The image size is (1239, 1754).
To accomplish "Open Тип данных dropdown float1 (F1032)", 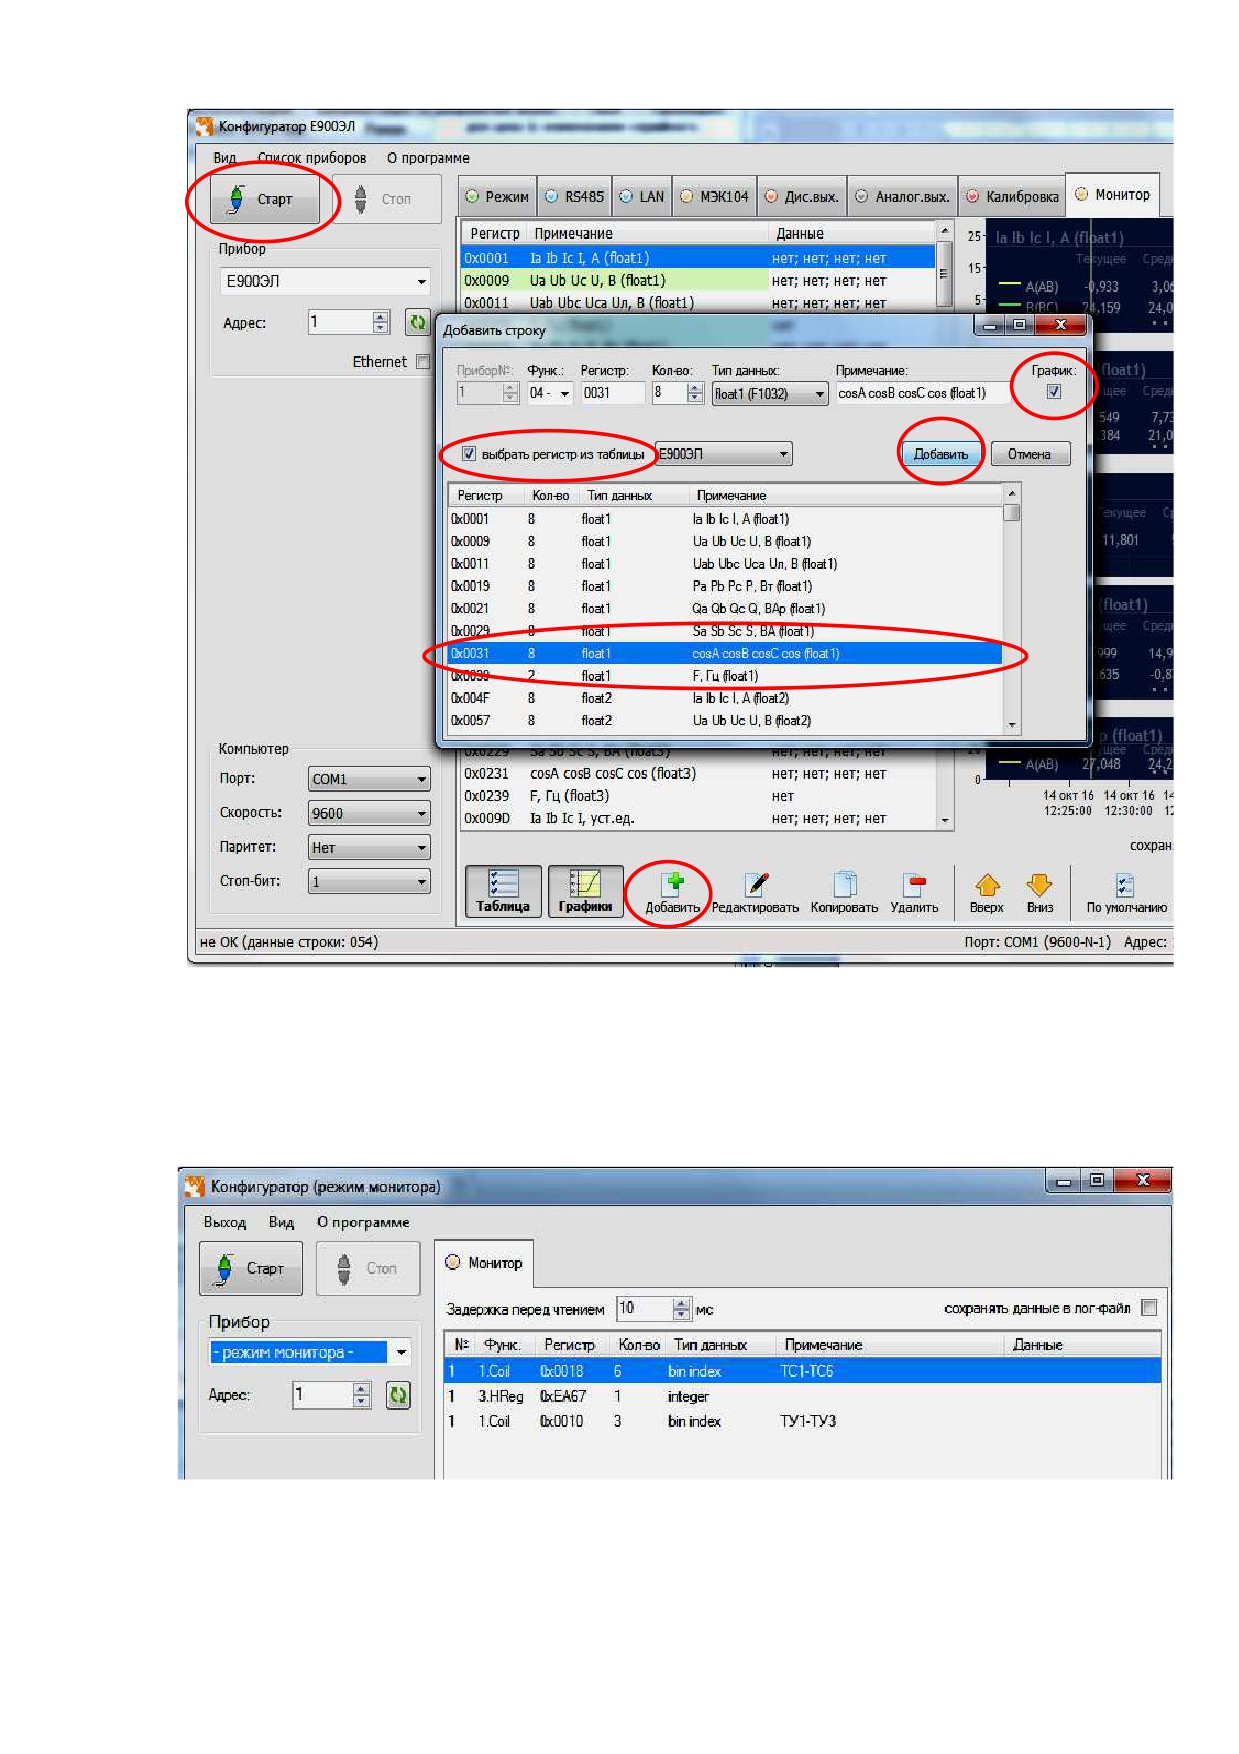I will 770,393.
